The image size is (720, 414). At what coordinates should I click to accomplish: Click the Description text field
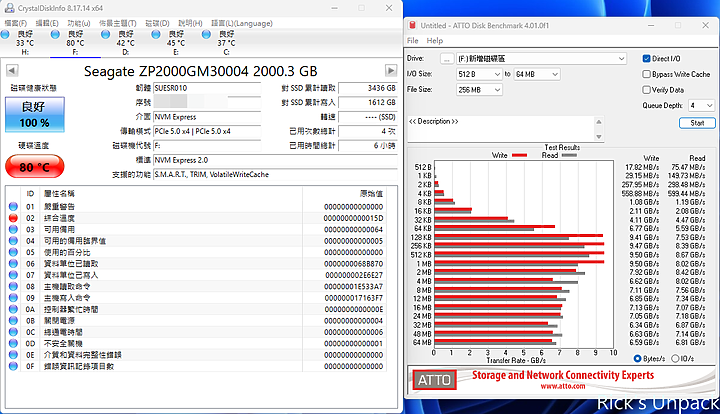[x=501, y=129]
